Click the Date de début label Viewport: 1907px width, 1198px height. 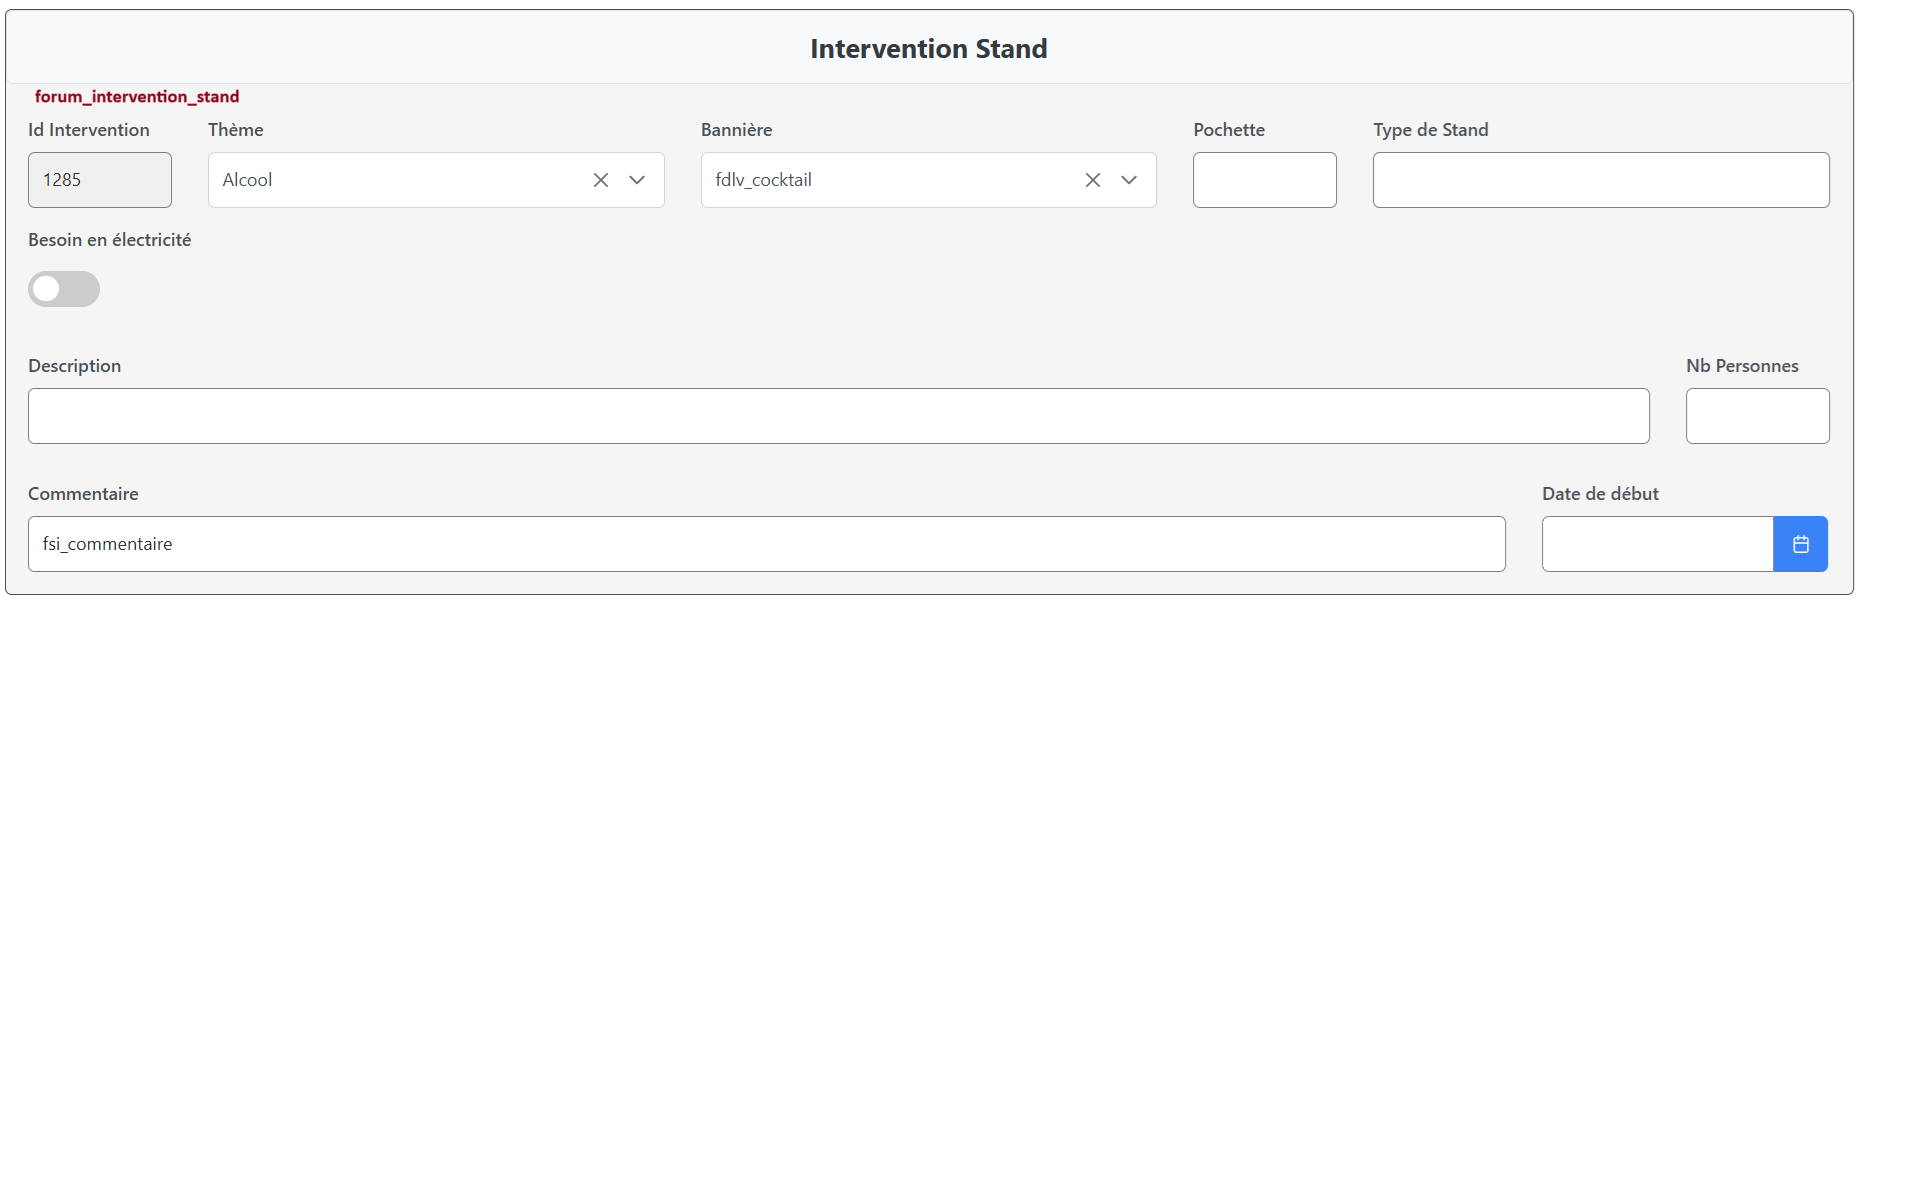click(x=1600, y=494)
